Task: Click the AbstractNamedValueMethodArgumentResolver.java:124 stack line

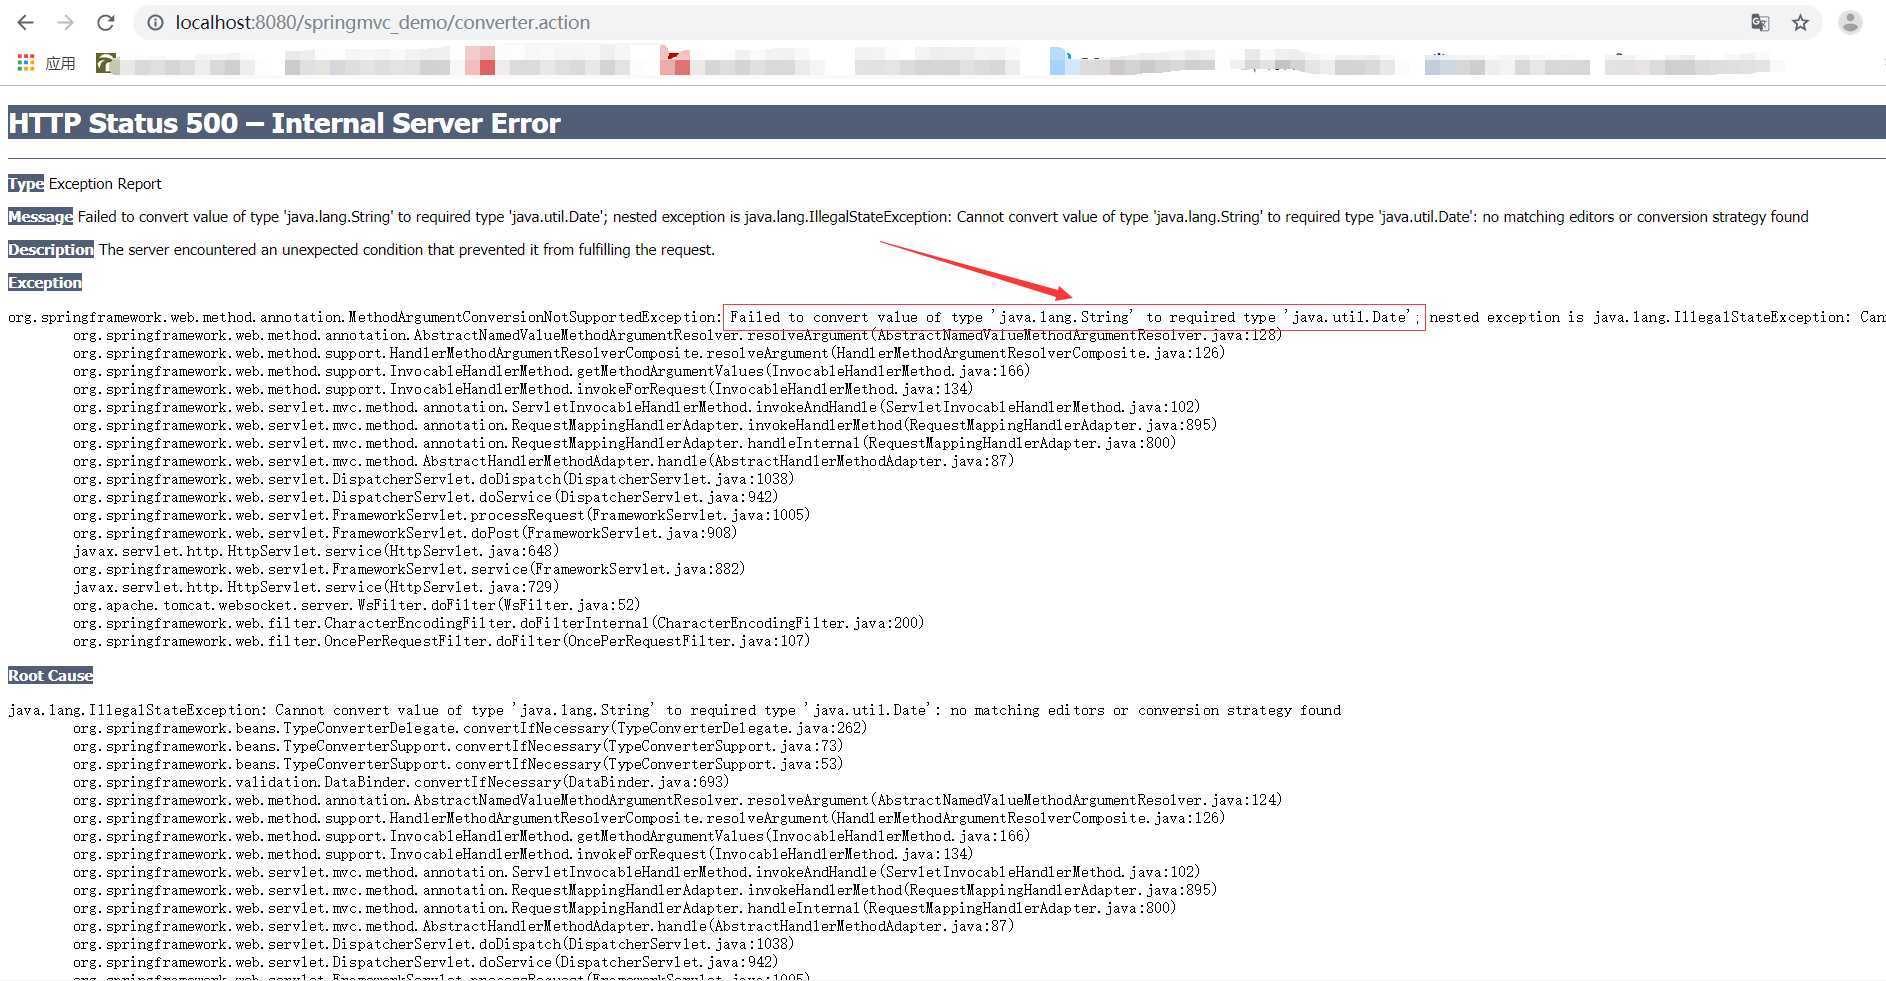Action: click(x=677, y=800)
